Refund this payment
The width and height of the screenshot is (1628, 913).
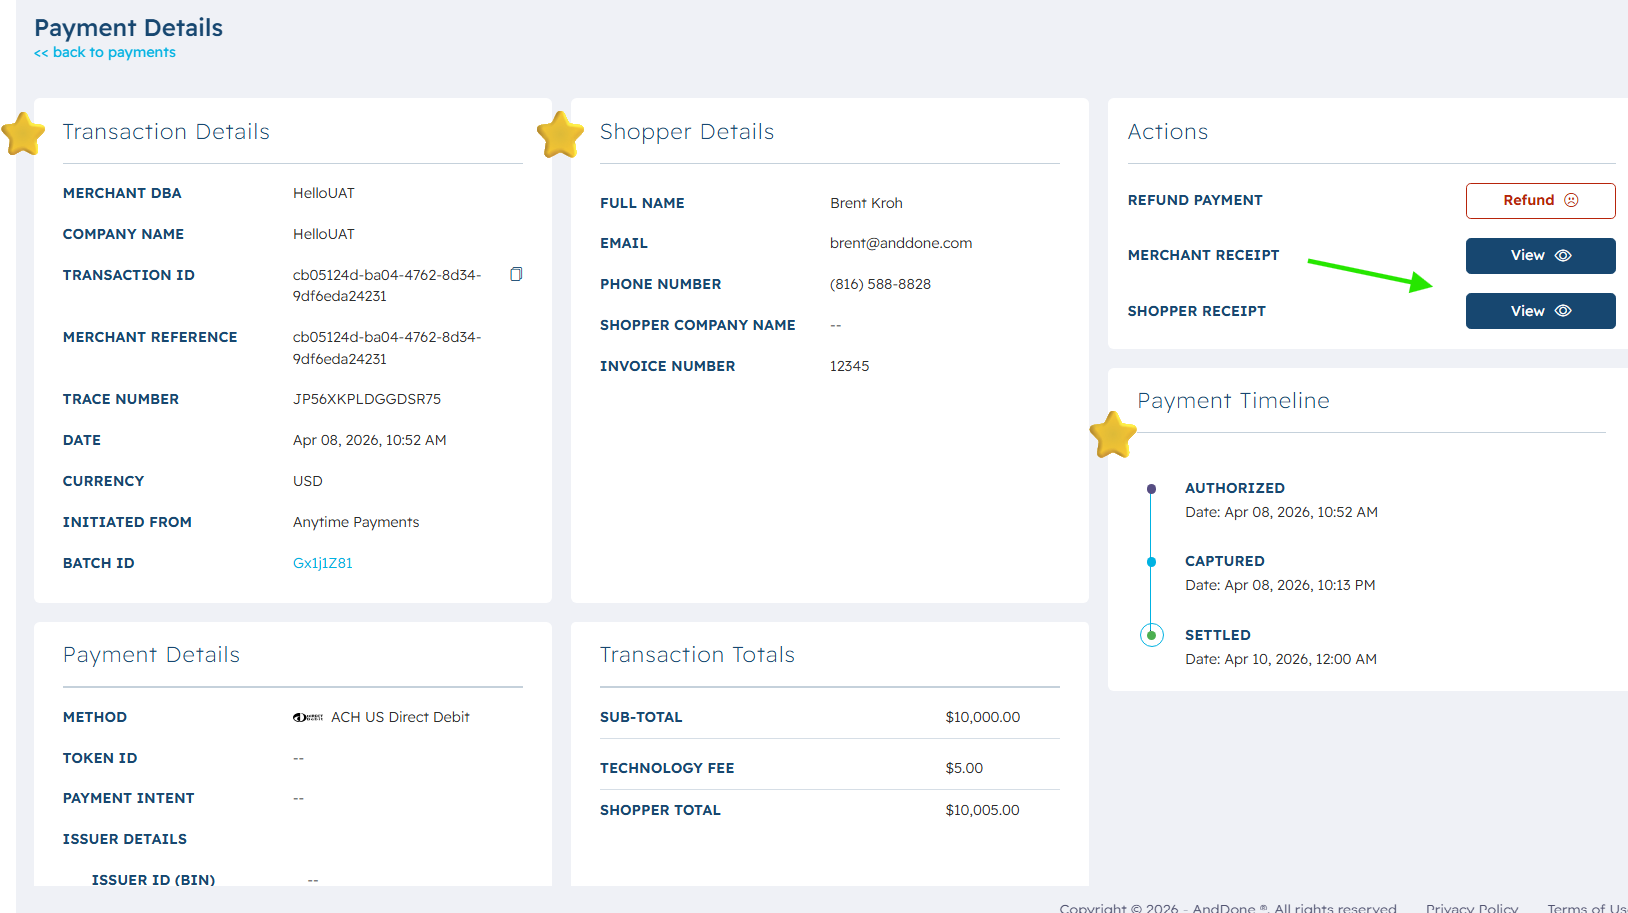coord(1540,201)
